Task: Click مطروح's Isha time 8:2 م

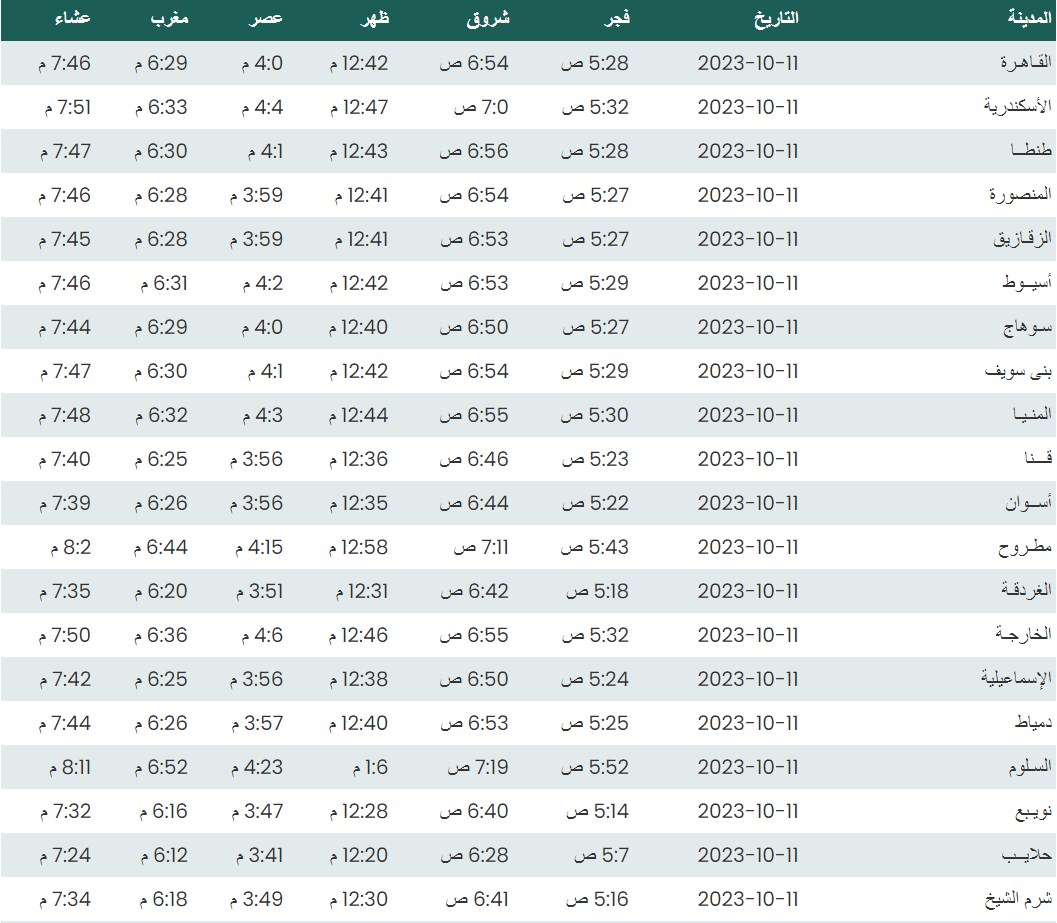Action: (x=70, y=548)
